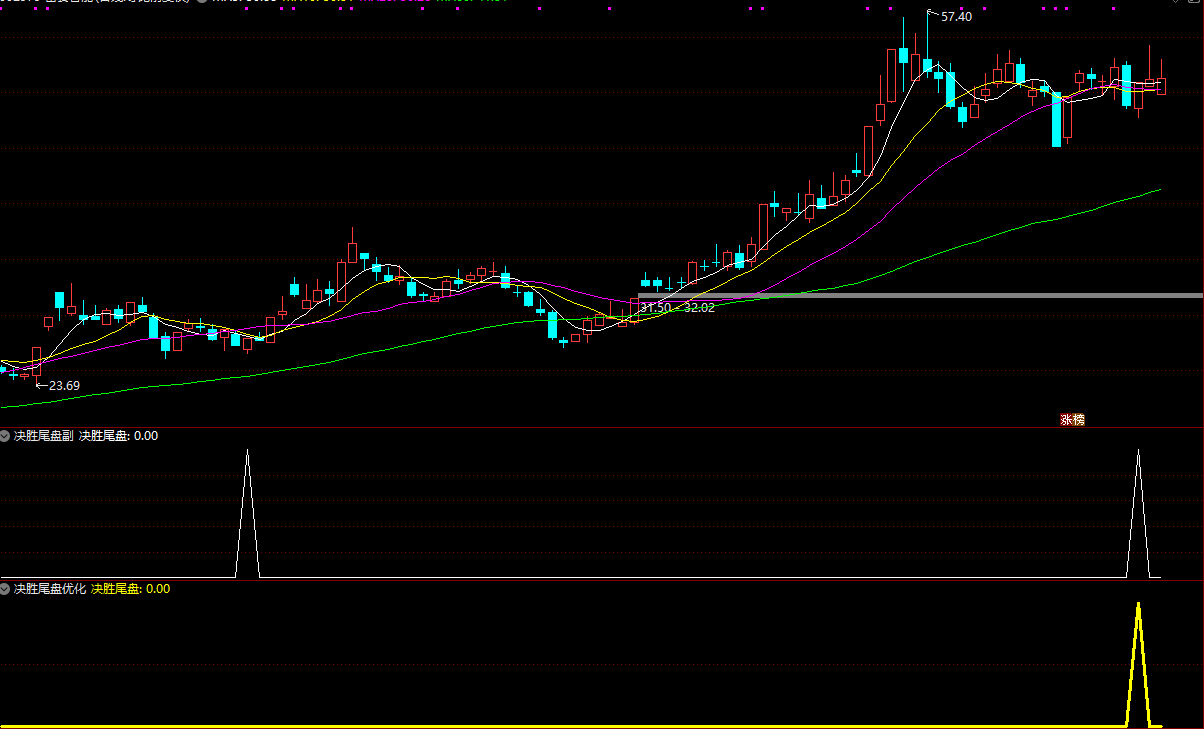Select the white 决胜尾盘: 0.00 value

(x=118, y=436)
